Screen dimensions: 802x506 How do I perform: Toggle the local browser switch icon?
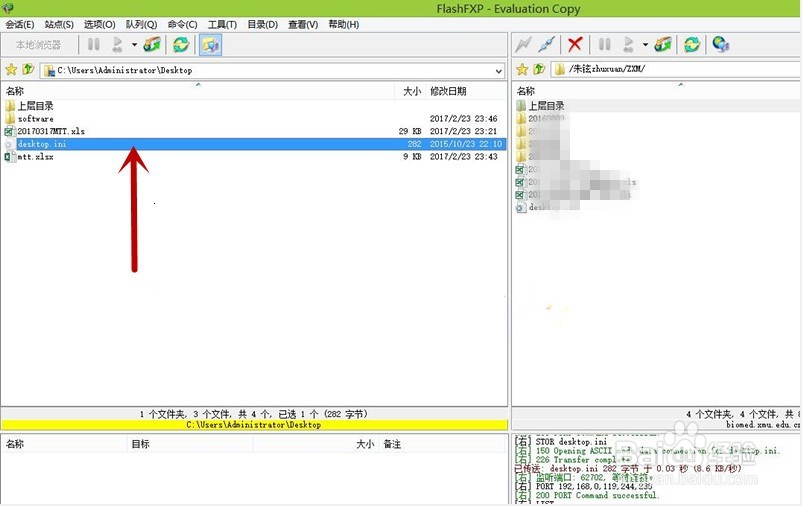click(210, 45)
